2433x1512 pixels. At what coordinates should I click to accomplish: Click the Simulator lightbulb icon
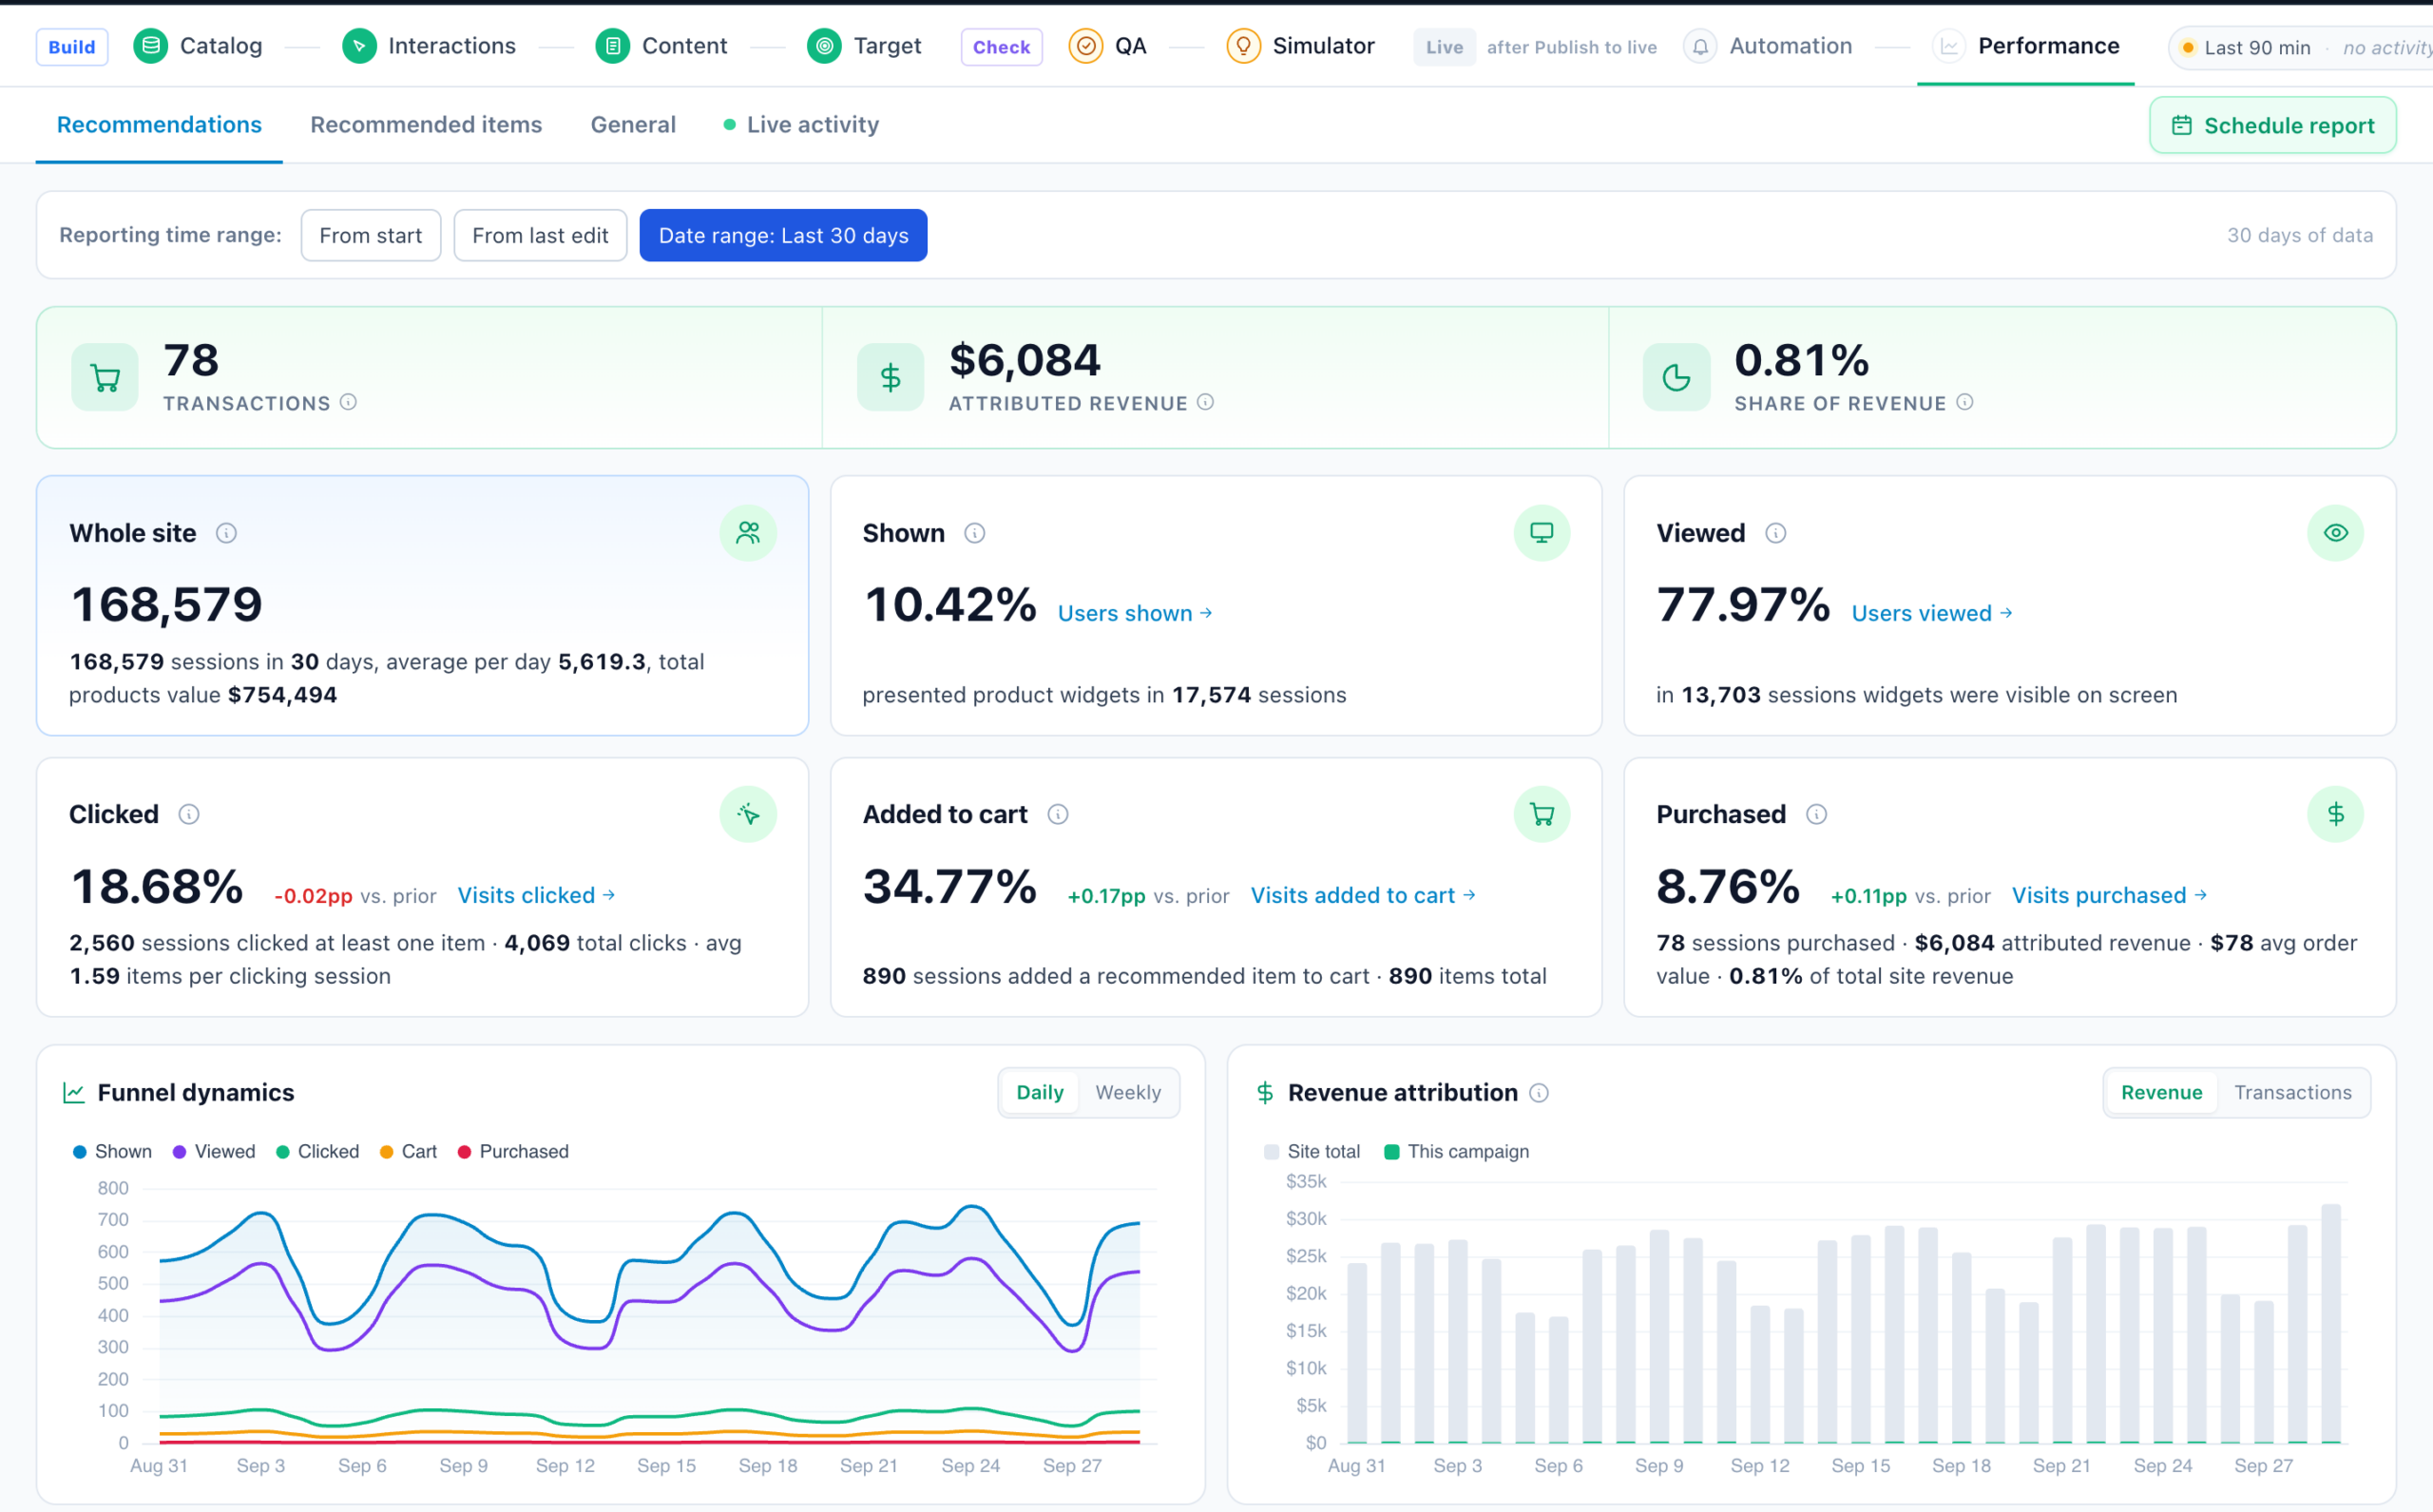(x=1243, y=46)
